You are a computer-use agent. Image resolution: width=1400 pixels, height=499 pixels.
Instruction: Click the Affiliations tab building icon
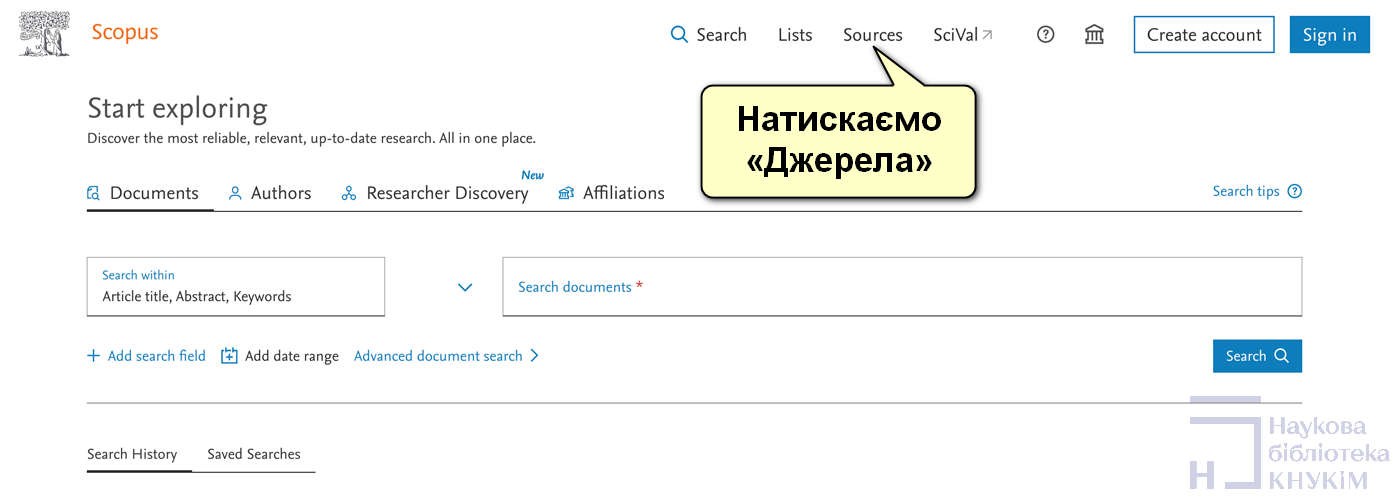point(566,194)
